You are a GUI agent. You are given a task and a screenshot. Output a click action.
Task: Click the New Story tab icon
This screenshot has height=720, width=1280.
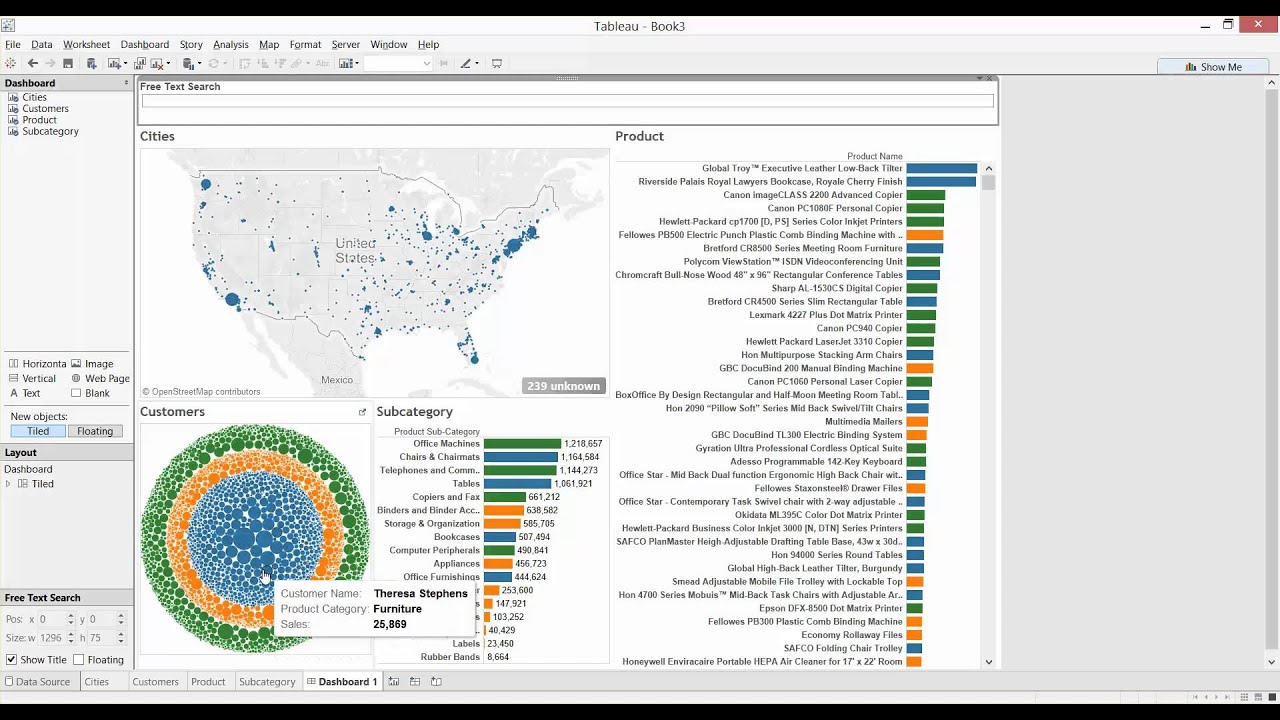pyautogui.click(x=436, y=682)
